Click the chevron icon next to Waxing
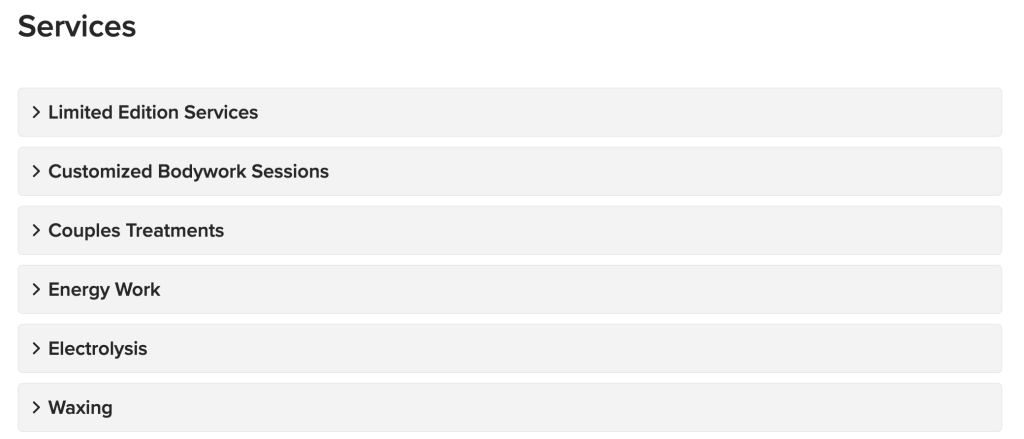 (x=37, y=408)
